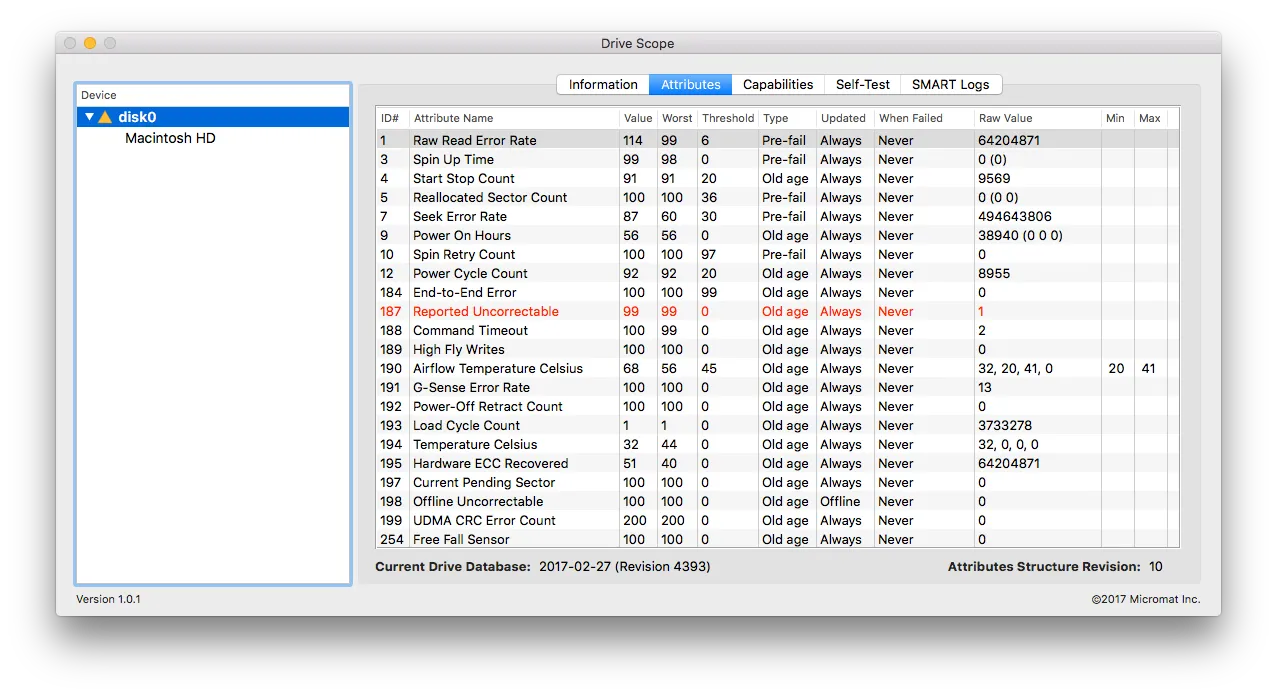Open the Capabilities tab
The image size is (1277, 696).
point(778,84)
